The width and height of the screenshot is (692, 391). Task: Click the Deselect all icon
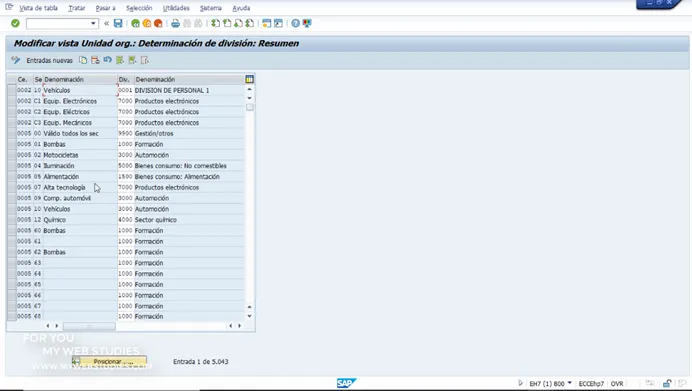(144, 60)
